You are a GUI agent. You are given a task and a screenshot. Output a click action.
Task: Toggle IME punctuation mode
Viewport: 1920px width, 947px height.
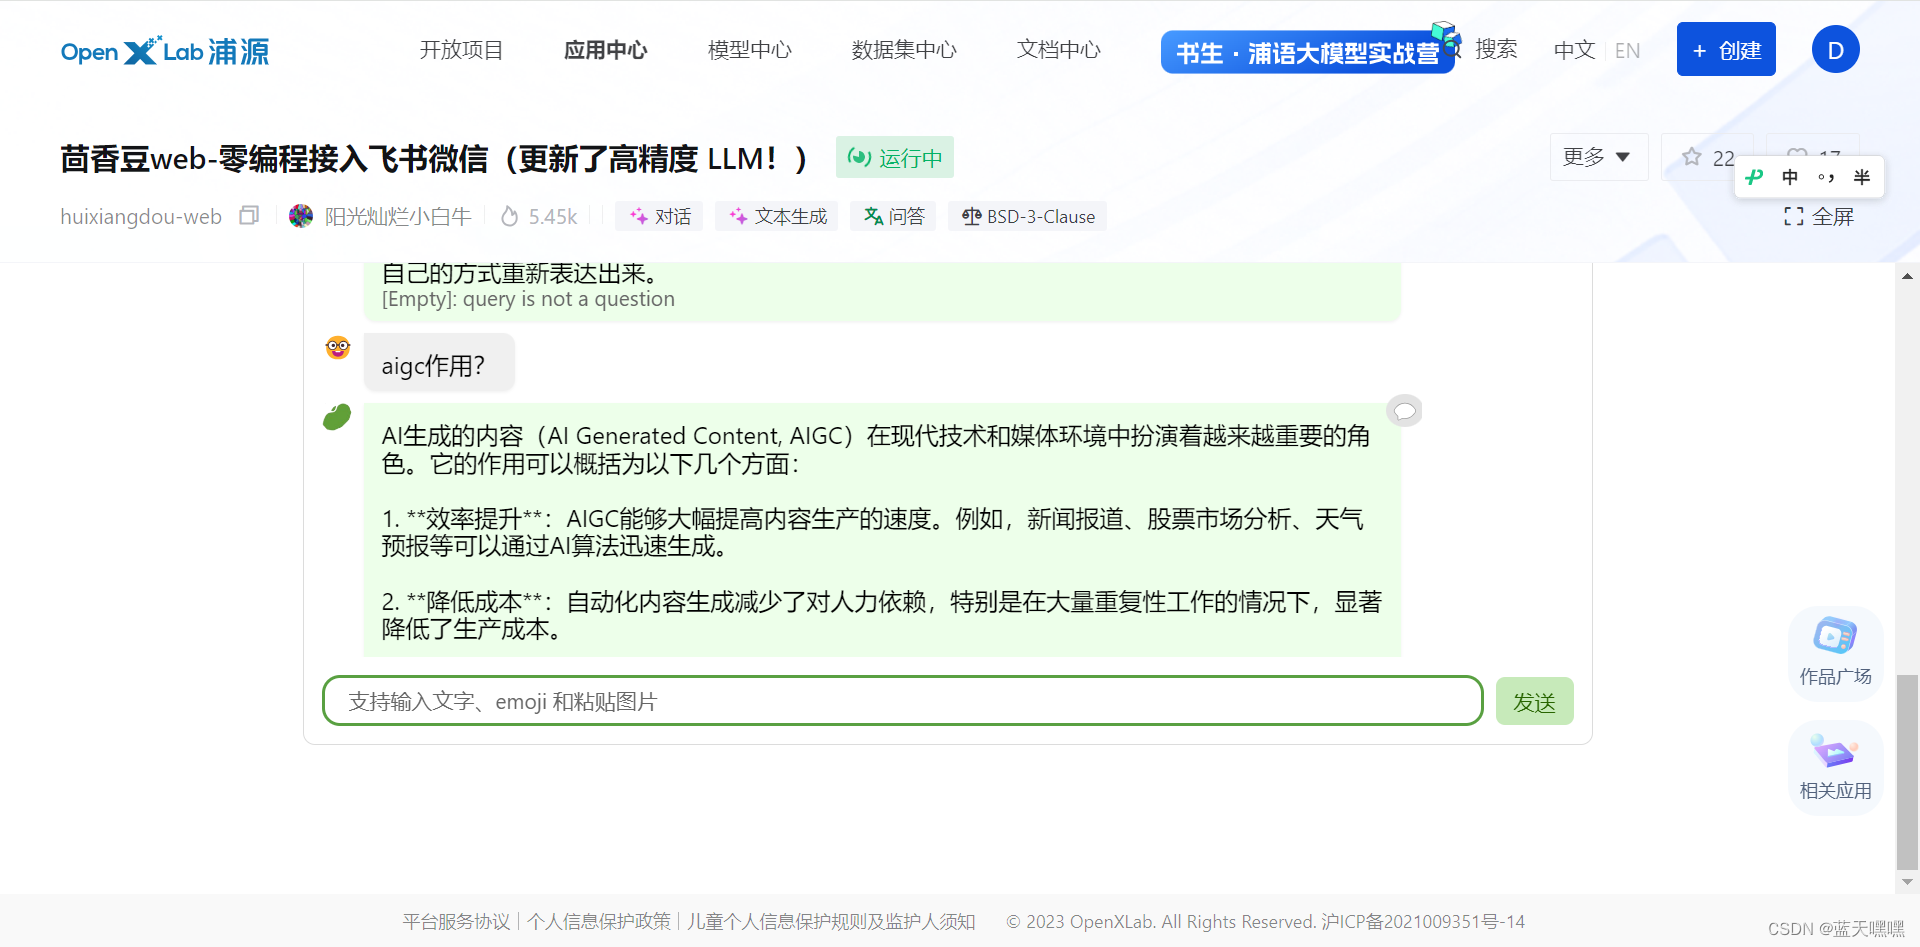click(x=1825, y=177)
